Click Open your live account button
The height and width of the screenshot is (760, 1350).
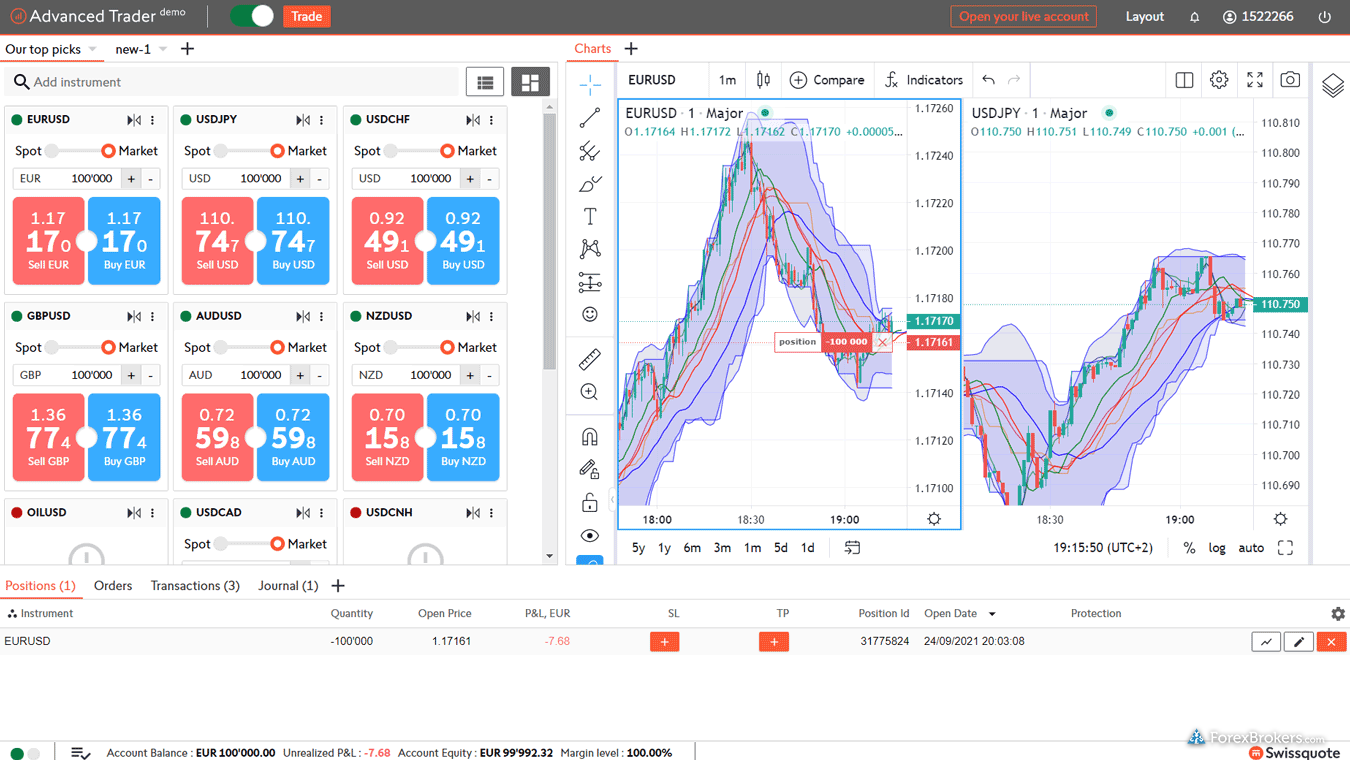pyautogui.click(x=1023, y=17)
